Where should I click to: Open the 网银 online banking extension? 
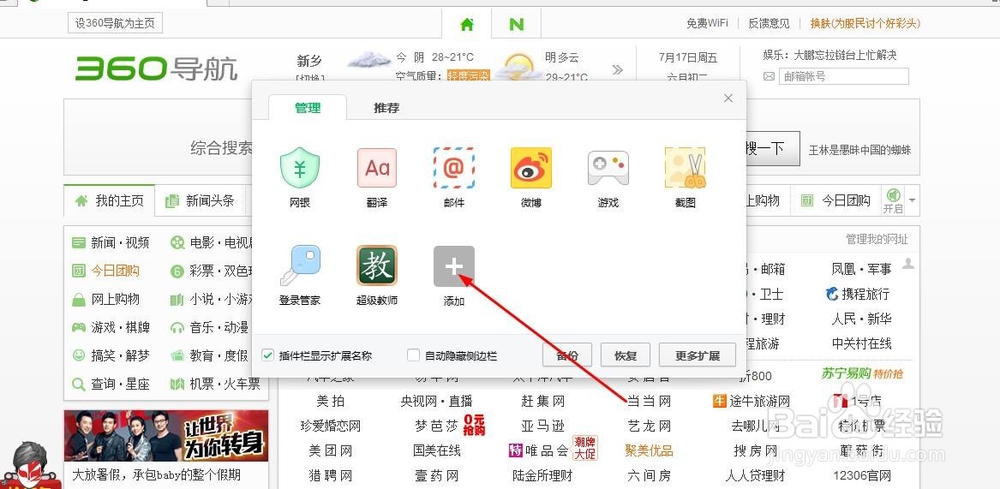(x=300, y=168)
